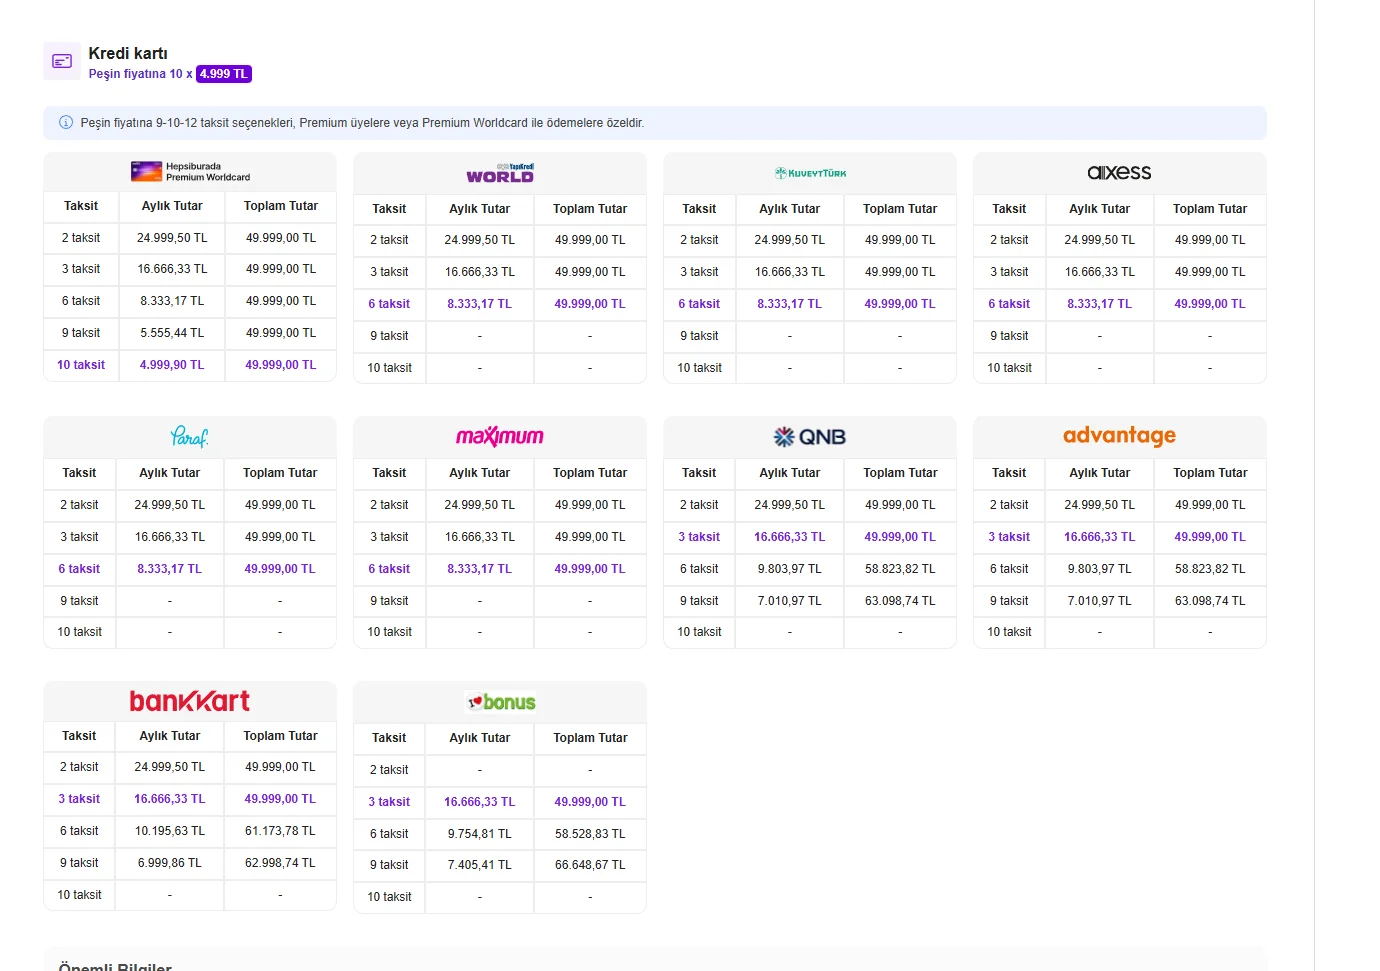Click the Bonus card logo
1380x971 pixels.
click(501, 702)
